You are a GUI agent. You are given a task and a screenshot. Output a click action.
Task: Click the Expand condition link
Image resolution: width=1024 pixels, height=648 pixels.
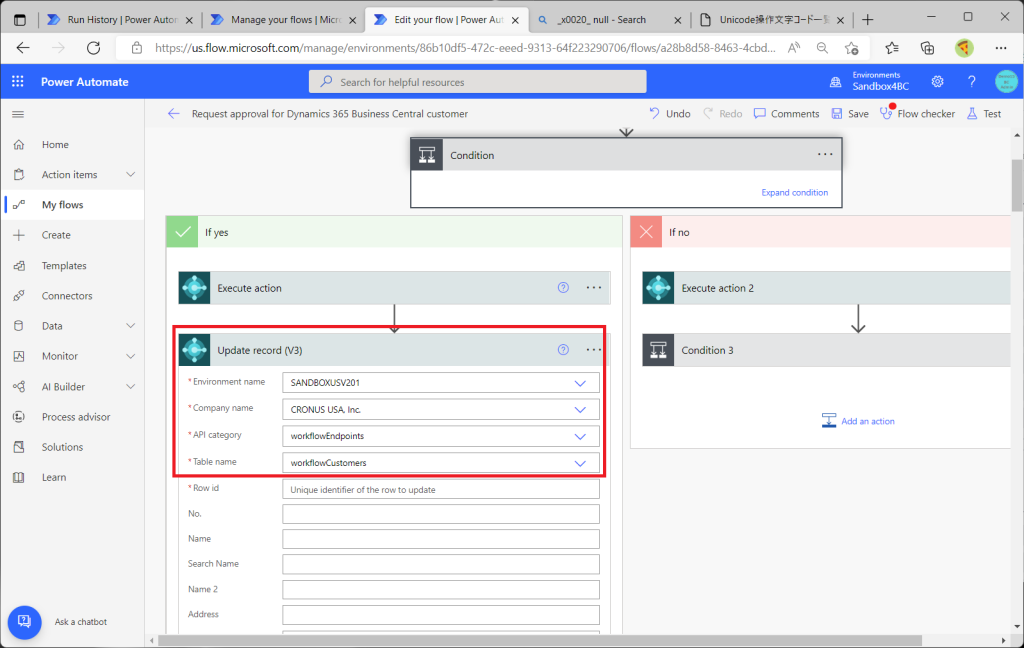(x=794, y=192)
